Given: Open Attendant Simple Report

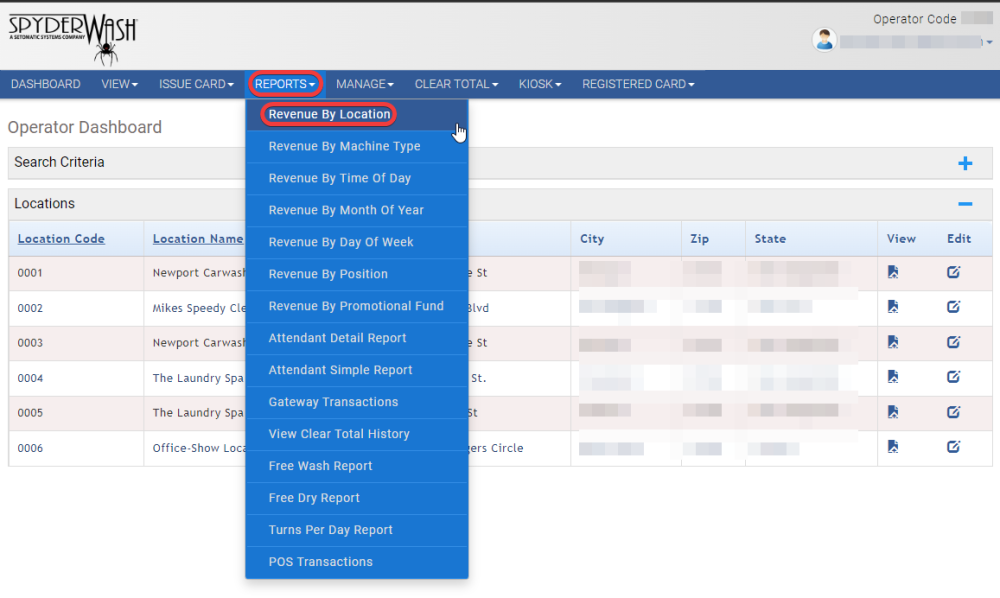Looking at the screenshot, I should [357, 370].
